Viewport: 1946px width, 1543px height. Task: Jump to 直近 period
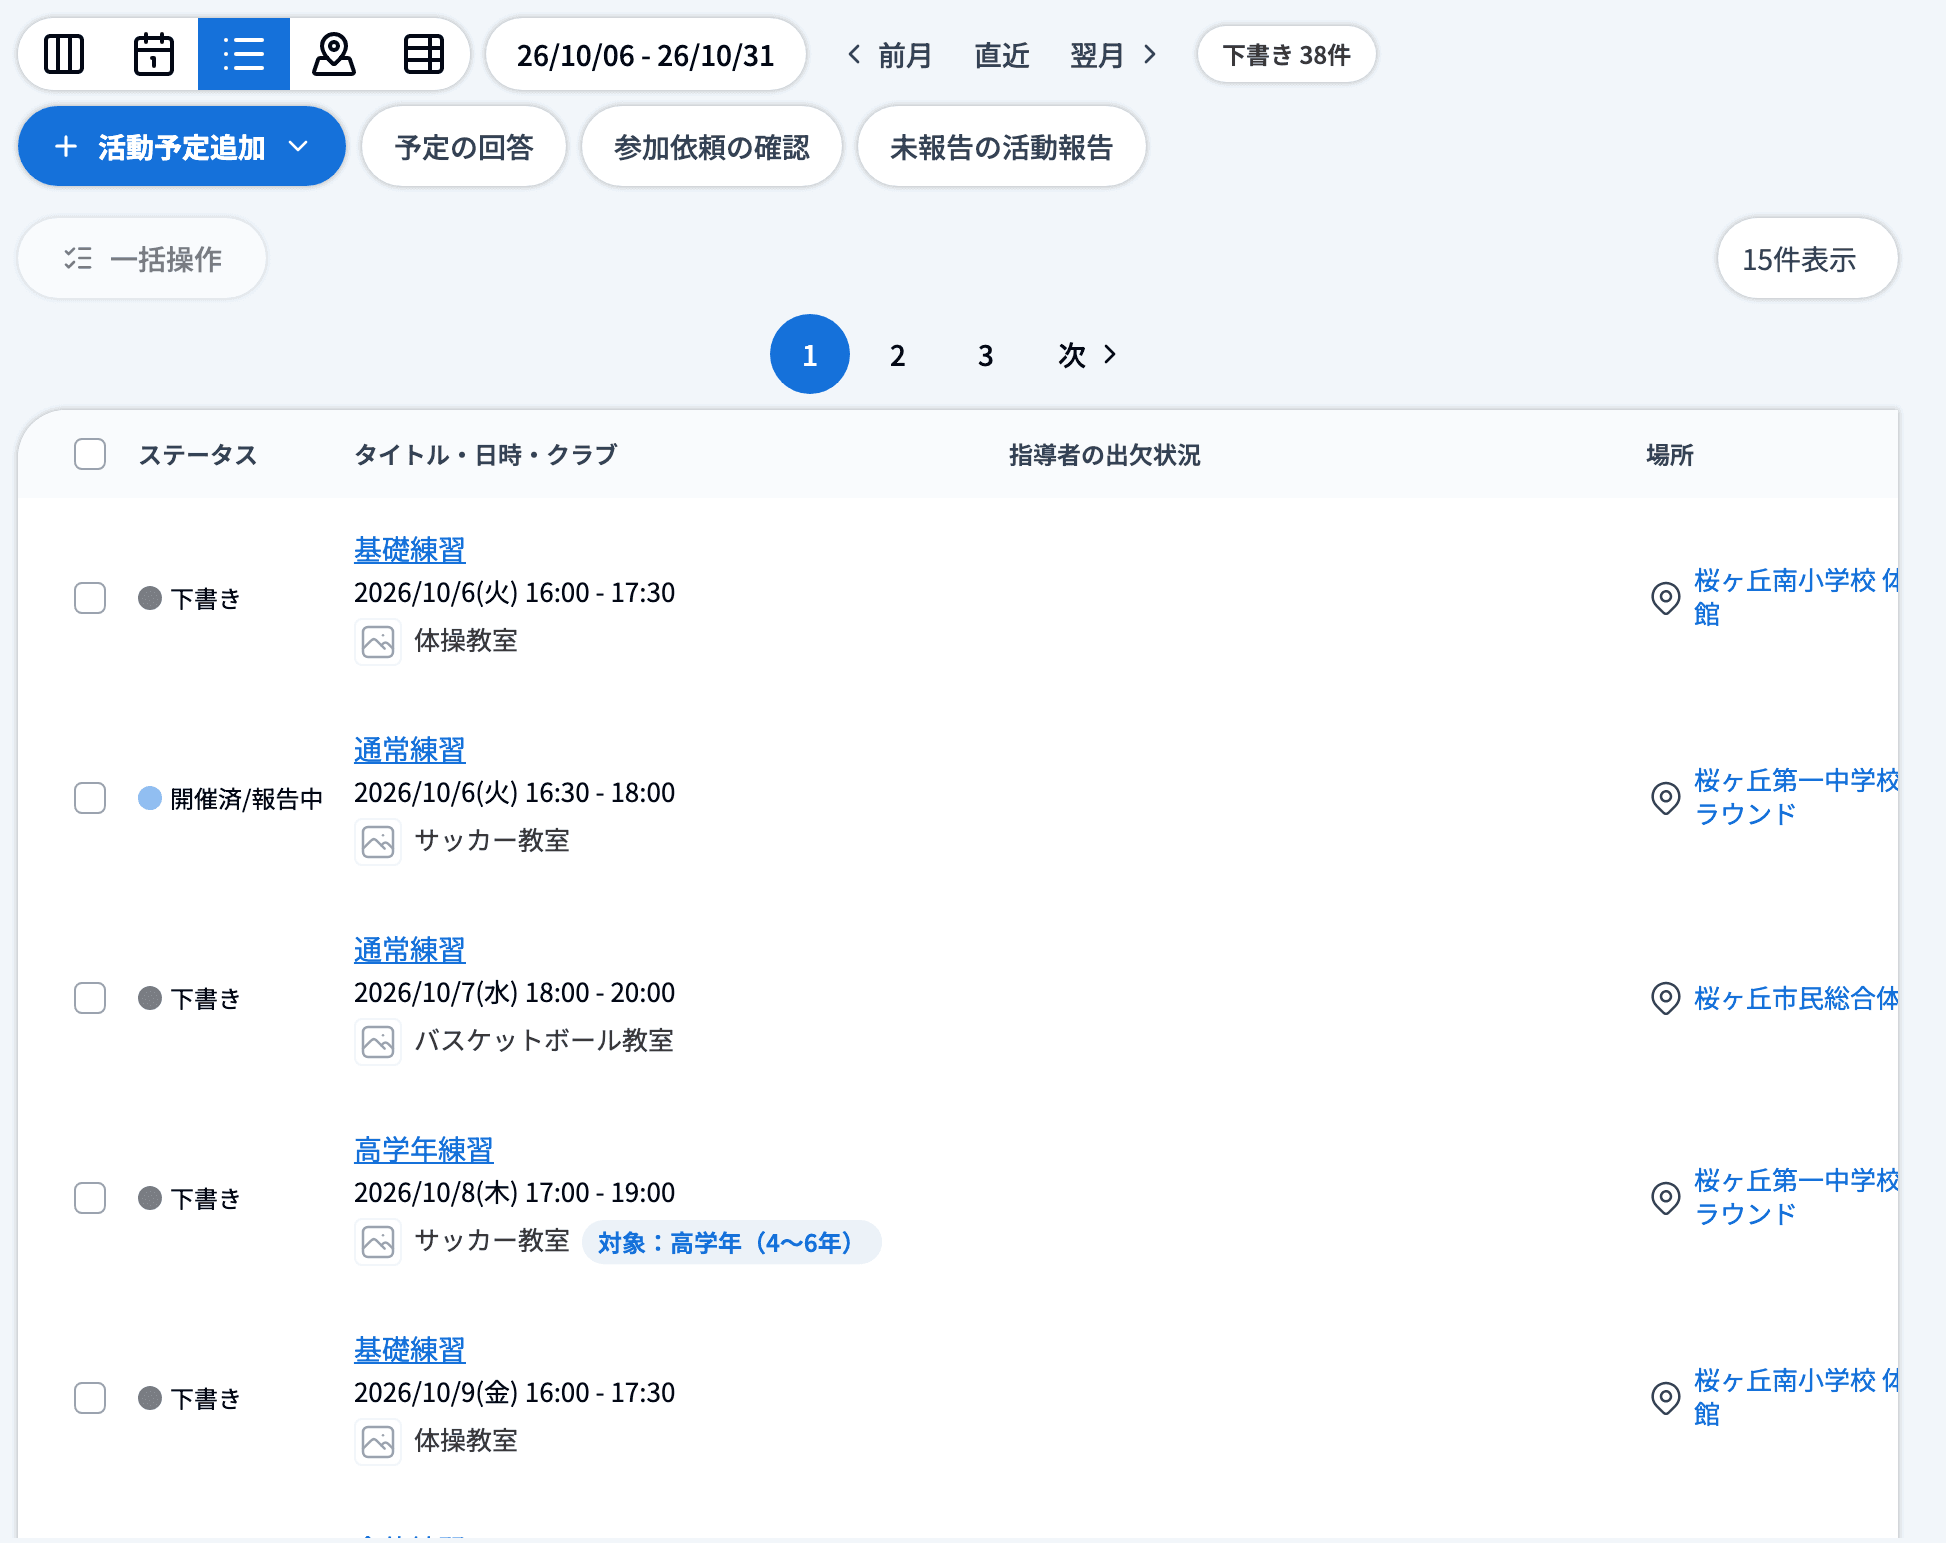1002,55
